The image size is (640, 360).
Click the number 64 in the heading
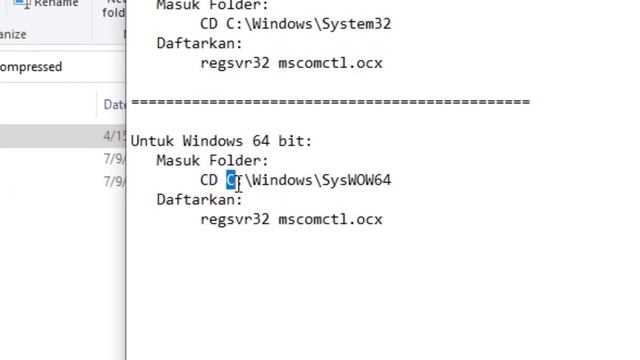(x=261, y=141)
